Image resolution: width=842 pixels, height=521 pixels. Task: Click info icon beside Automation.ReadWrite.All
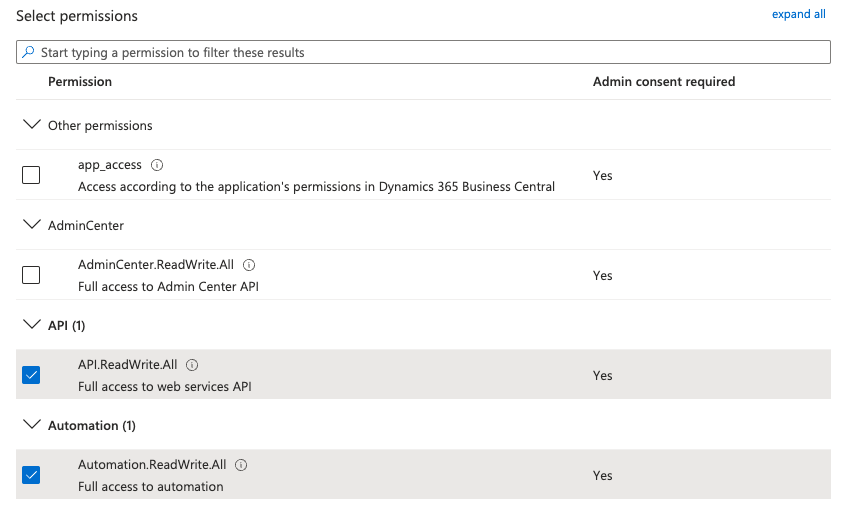click(x=241, y=465)
